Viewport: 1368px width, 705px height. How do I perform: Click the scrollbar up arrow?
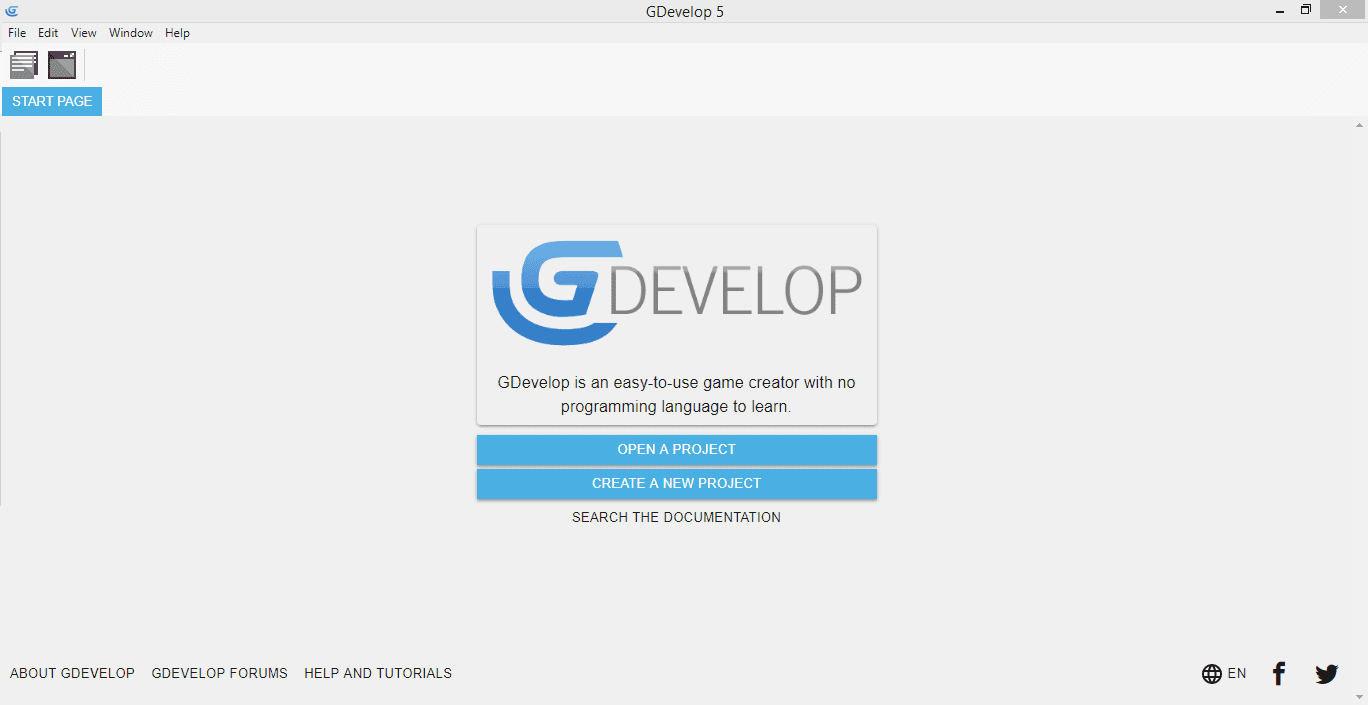point(1359,126)
